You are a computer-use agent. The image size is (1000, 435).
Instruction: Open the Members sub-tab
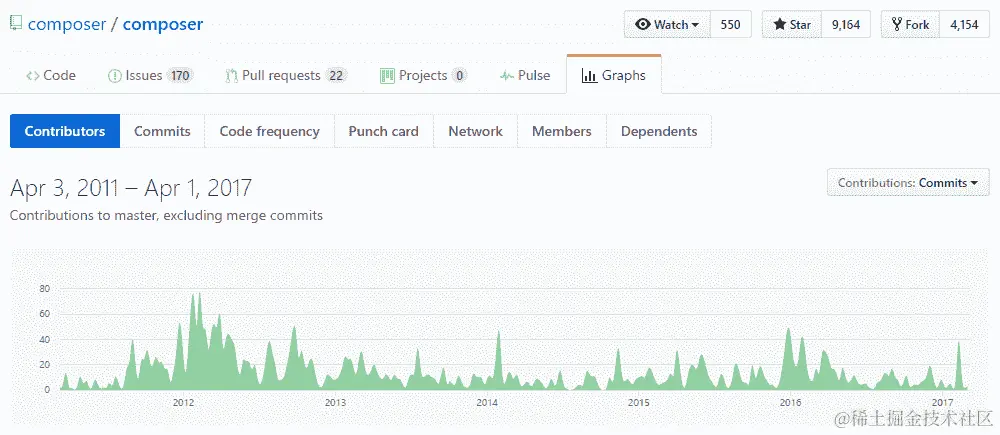click(561, 131)
